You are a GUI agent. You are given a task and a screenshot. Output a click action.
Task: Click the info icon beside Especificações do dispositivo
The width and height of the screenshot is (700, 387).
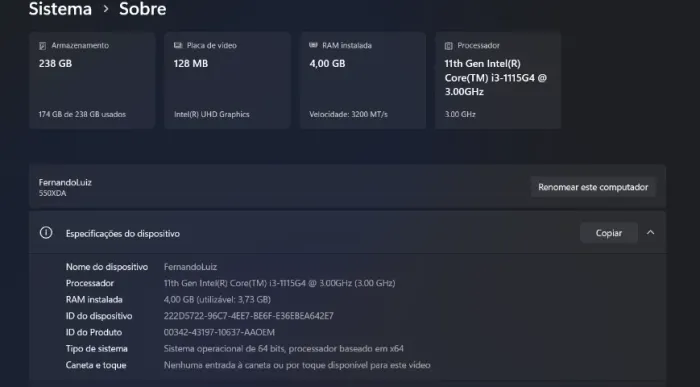[x=46, y=233]
